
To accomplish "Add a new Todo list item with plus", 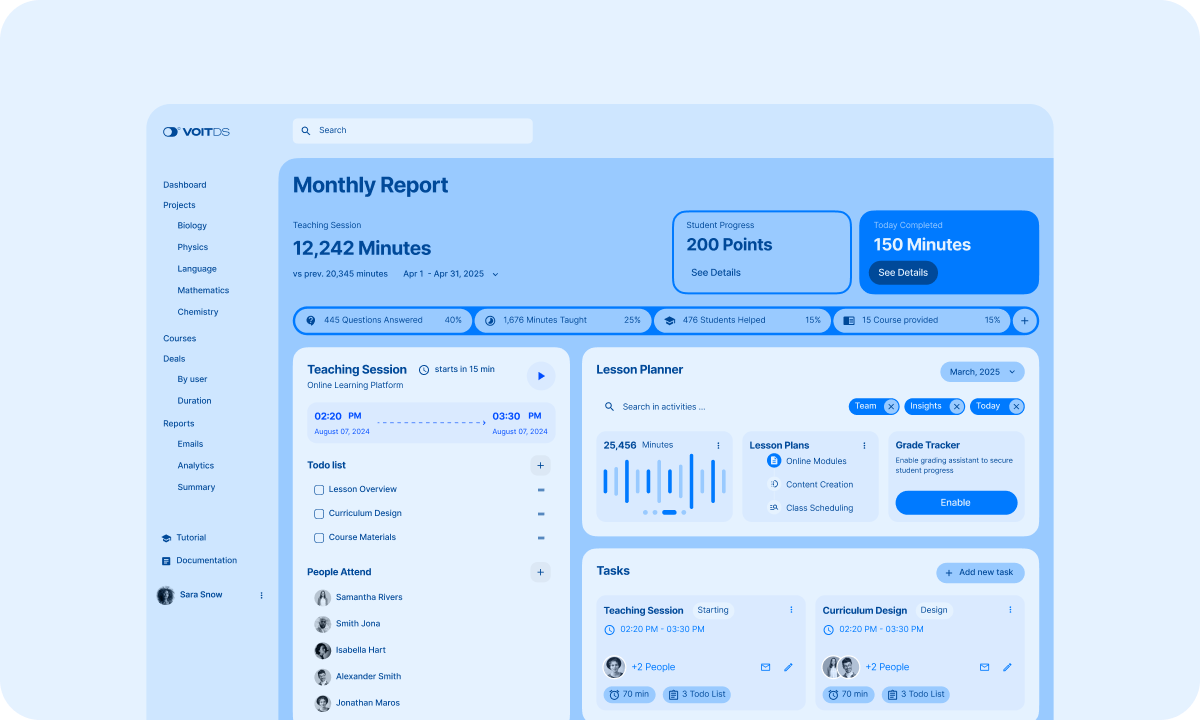I will pos(540,465).
